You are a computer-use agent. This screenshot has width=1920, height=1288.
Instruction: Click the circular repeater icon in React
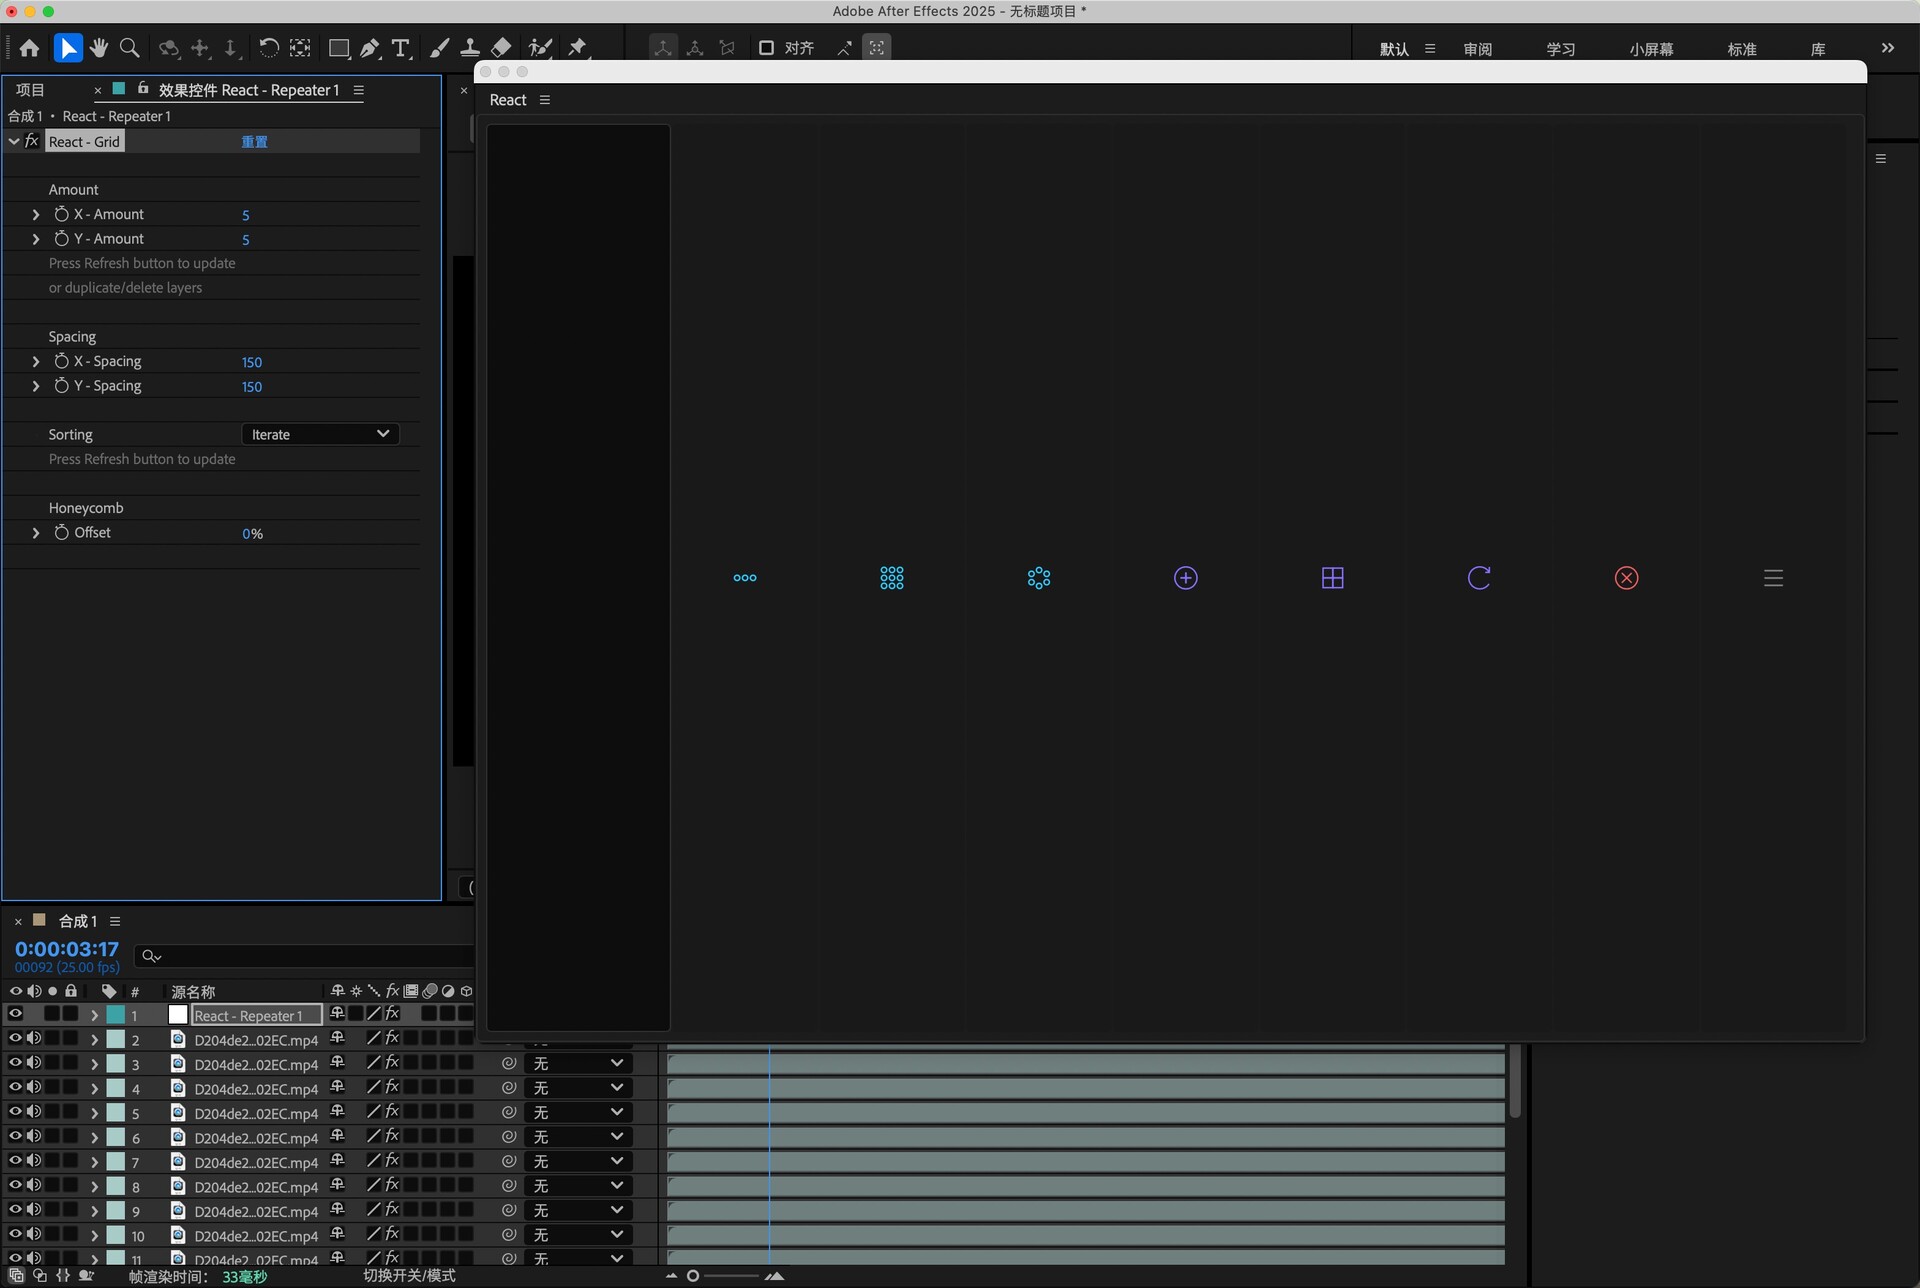coord(1038,578)
